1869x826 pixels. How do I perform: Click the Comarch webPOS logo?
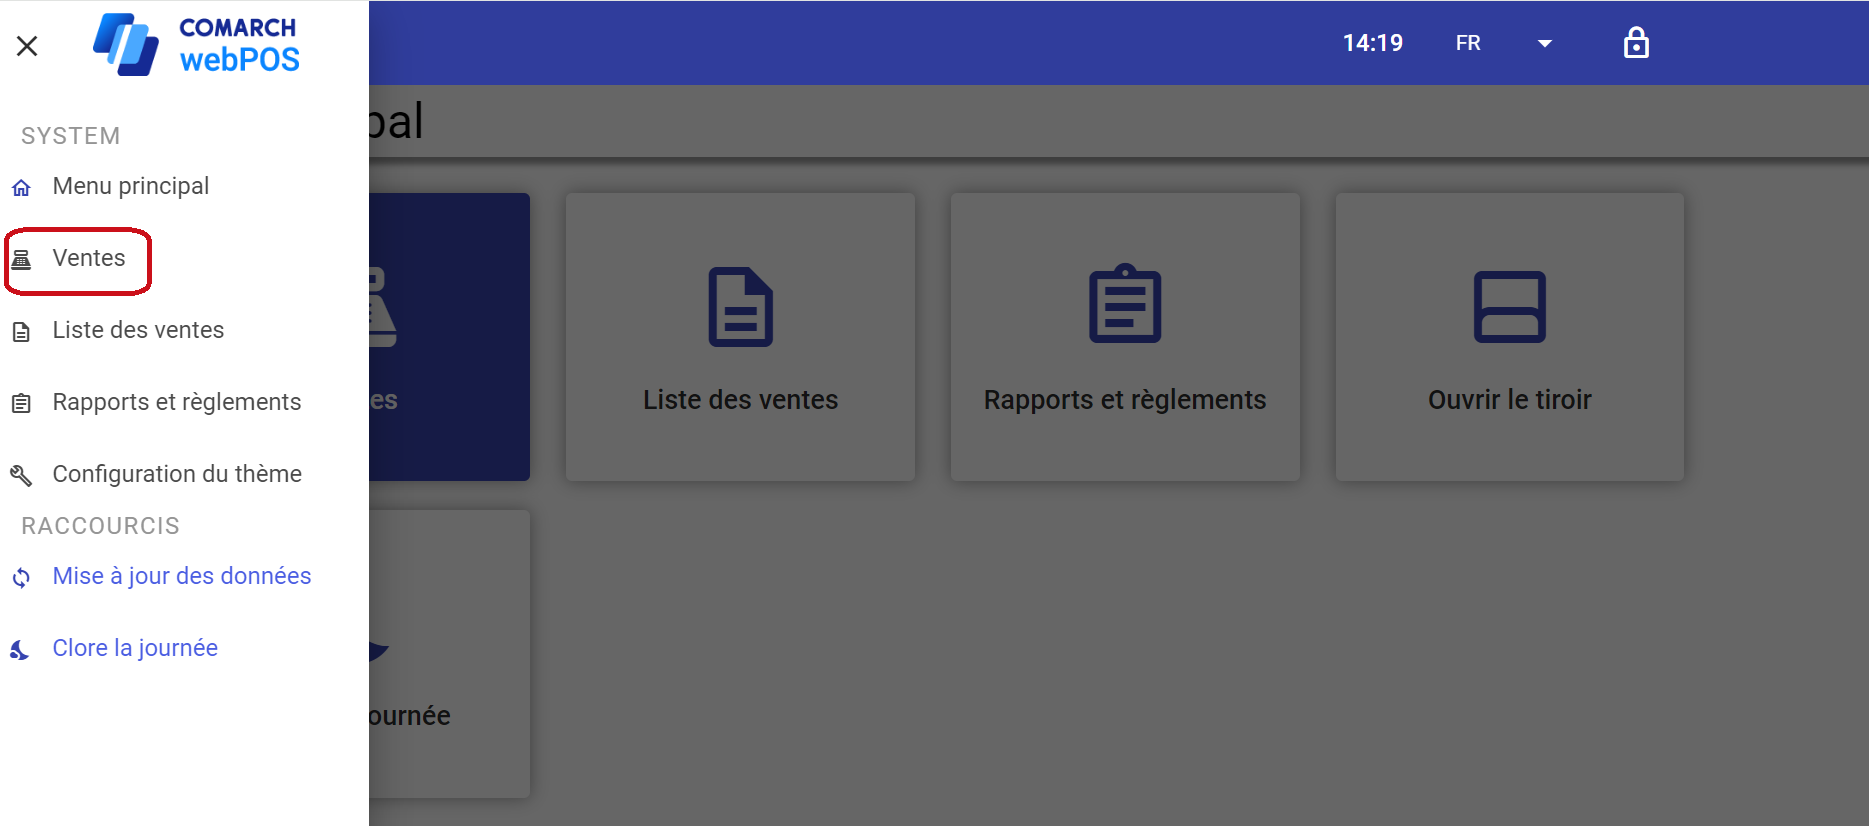pyautogui.click(x=196, y=45)
